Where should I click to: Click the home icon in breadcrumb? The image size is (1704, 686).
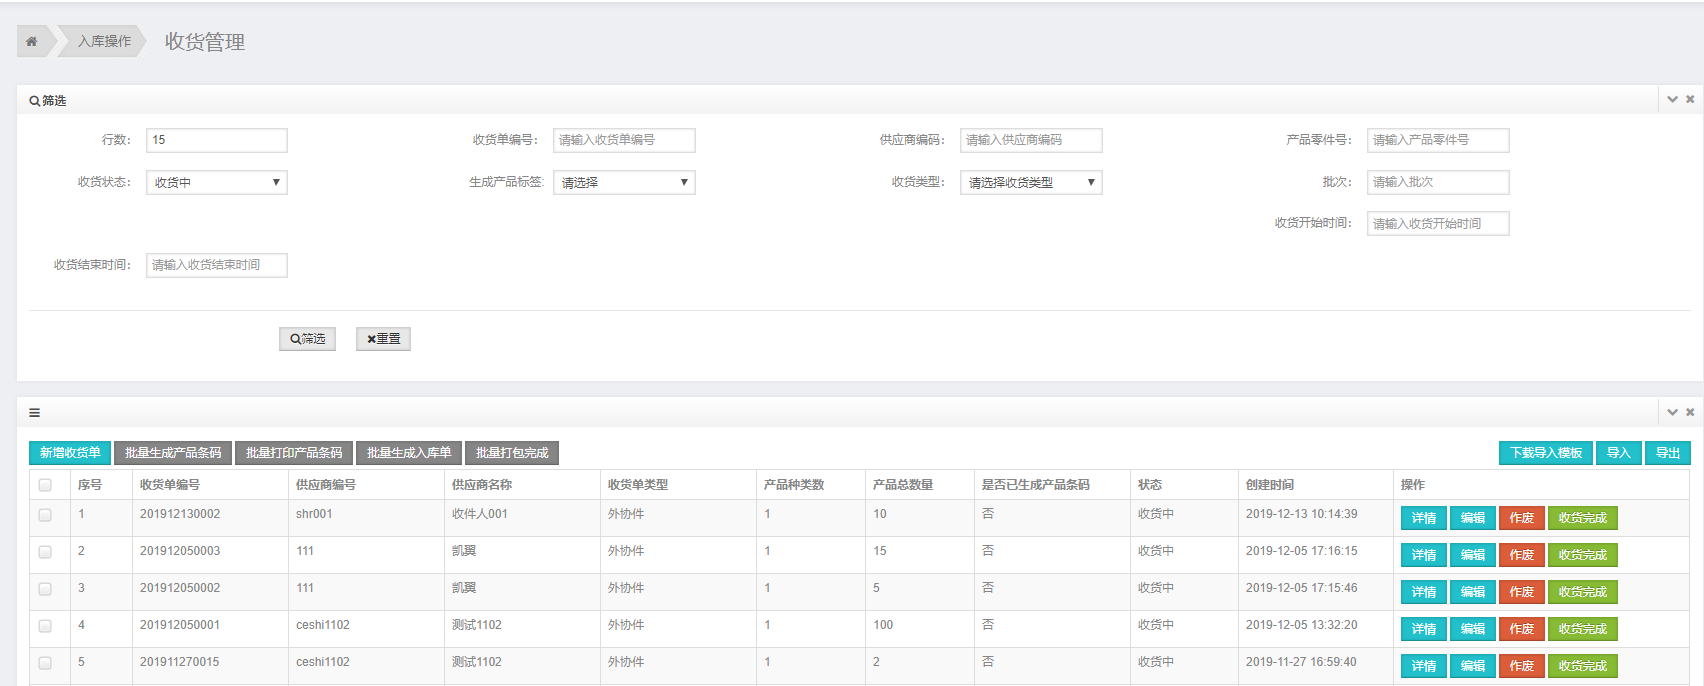(x=31, y=41)
